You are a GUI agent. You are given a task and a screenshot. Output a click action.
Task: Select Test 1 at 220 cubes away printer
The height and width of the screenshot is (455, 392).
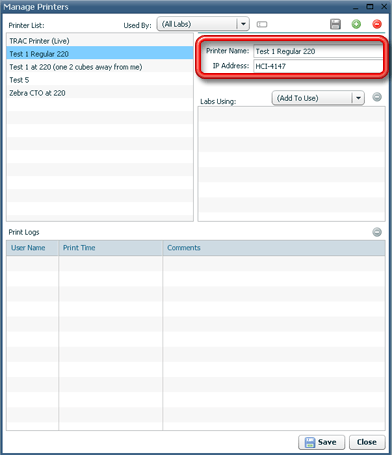(x=100, y=67)
